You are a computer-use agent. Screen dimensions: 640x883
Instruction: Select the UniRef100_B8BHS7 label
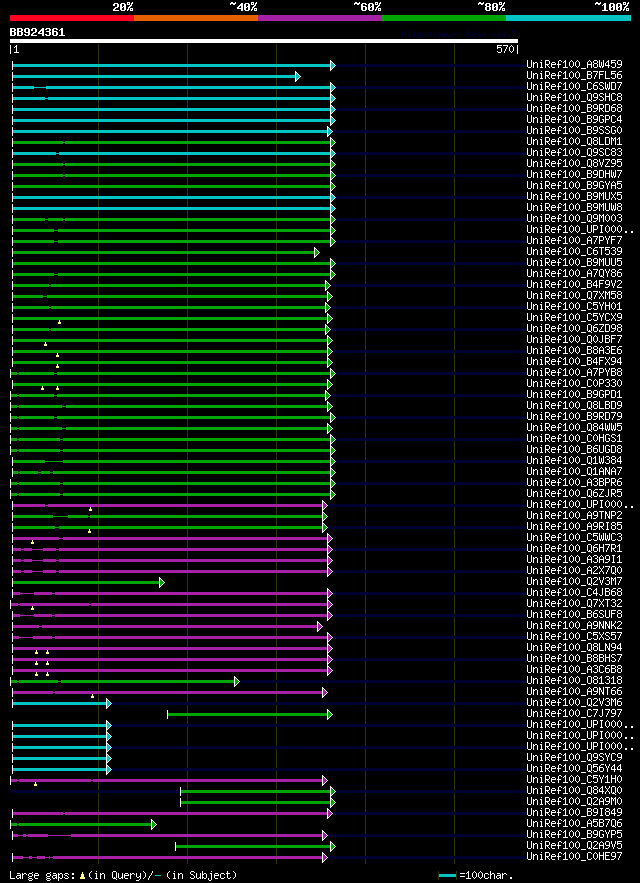(x=574, y=660)
